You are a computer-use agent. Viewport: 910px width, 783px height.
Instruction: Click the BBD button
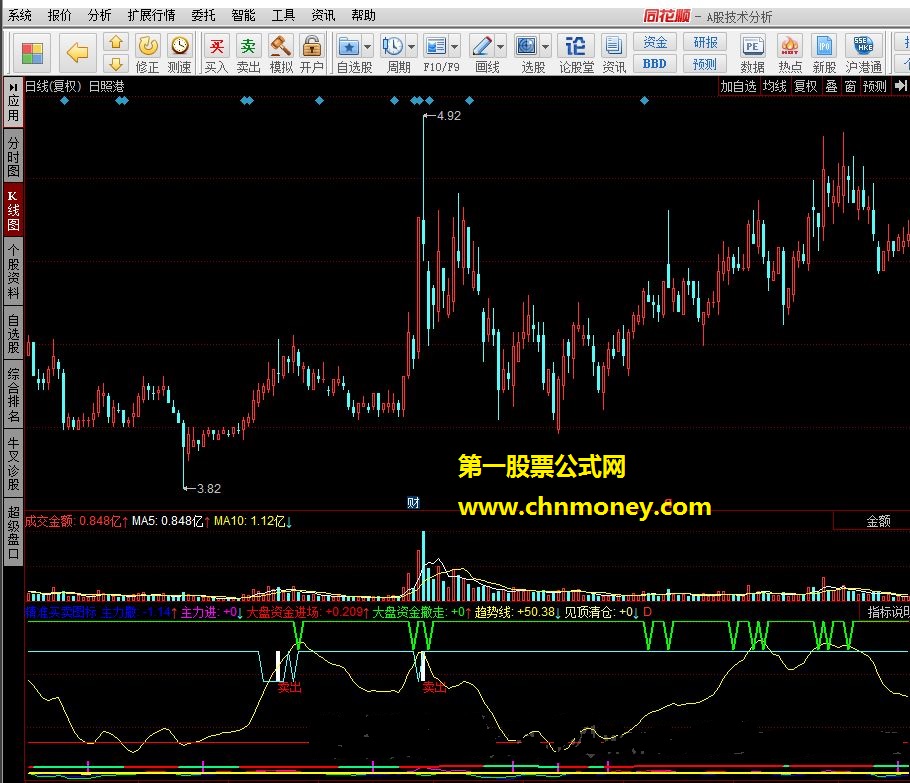point(655,63)
